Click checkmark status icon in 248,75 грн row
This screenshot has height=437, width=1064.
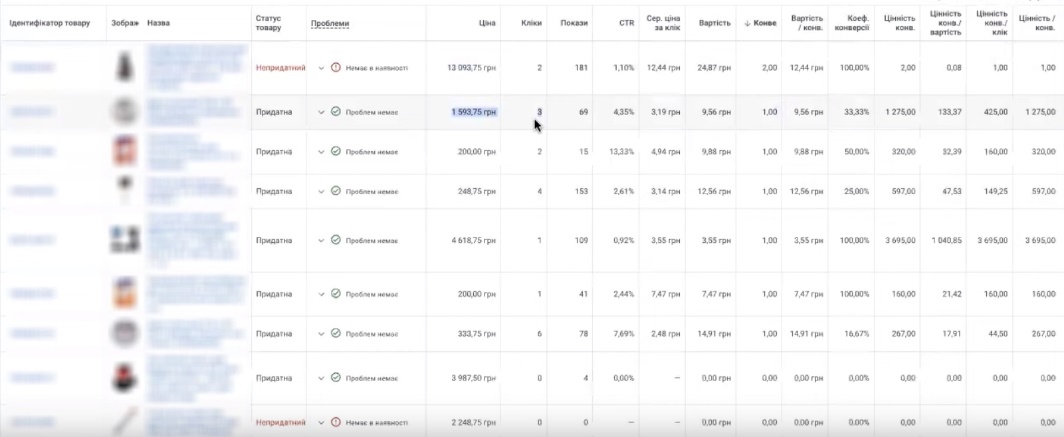point(336,191)
